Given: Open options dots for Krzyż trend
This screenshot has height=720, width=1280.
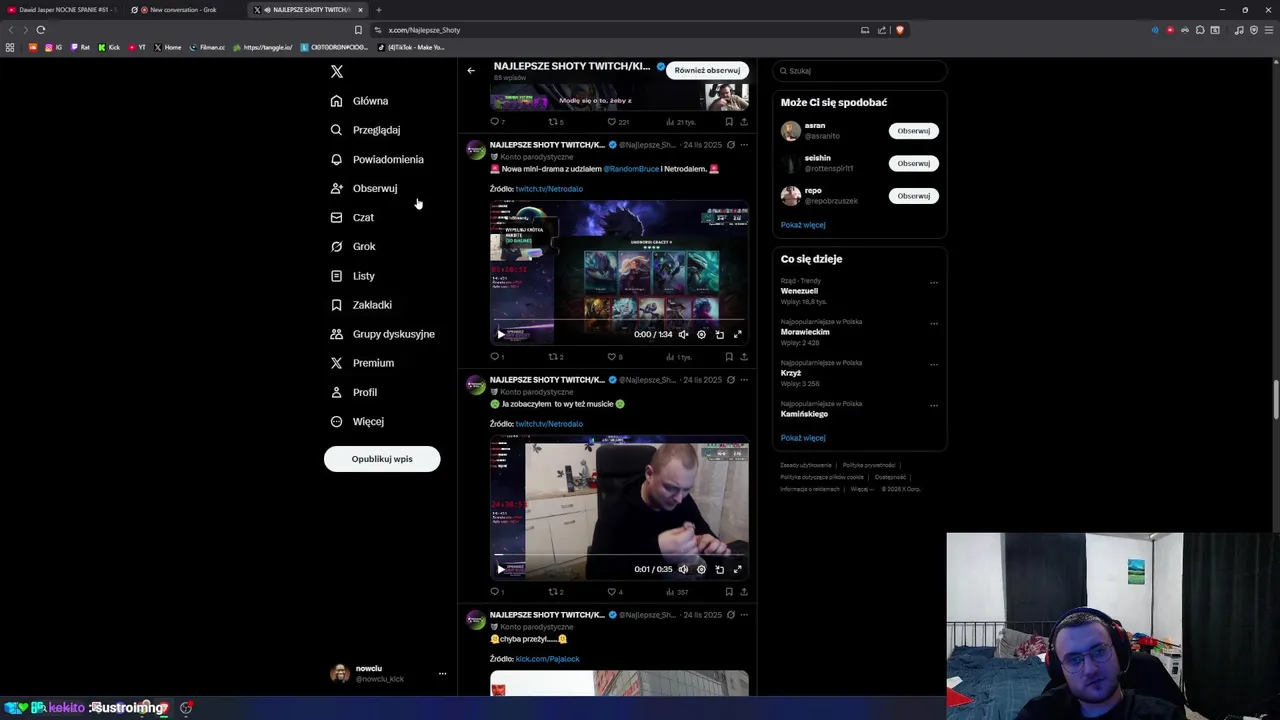Looking at the screenshot, I should coord(934,365).
